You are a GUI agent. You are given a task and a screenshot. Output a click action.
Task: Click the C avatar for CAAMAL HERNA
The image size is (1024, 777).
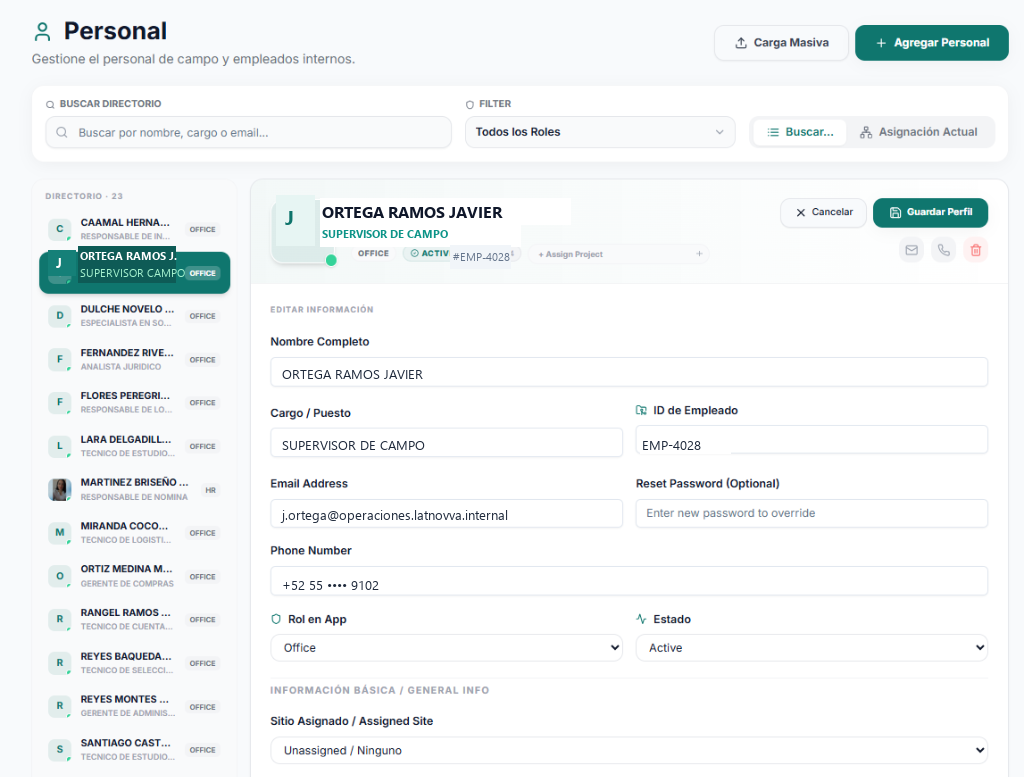pos(59,229)
